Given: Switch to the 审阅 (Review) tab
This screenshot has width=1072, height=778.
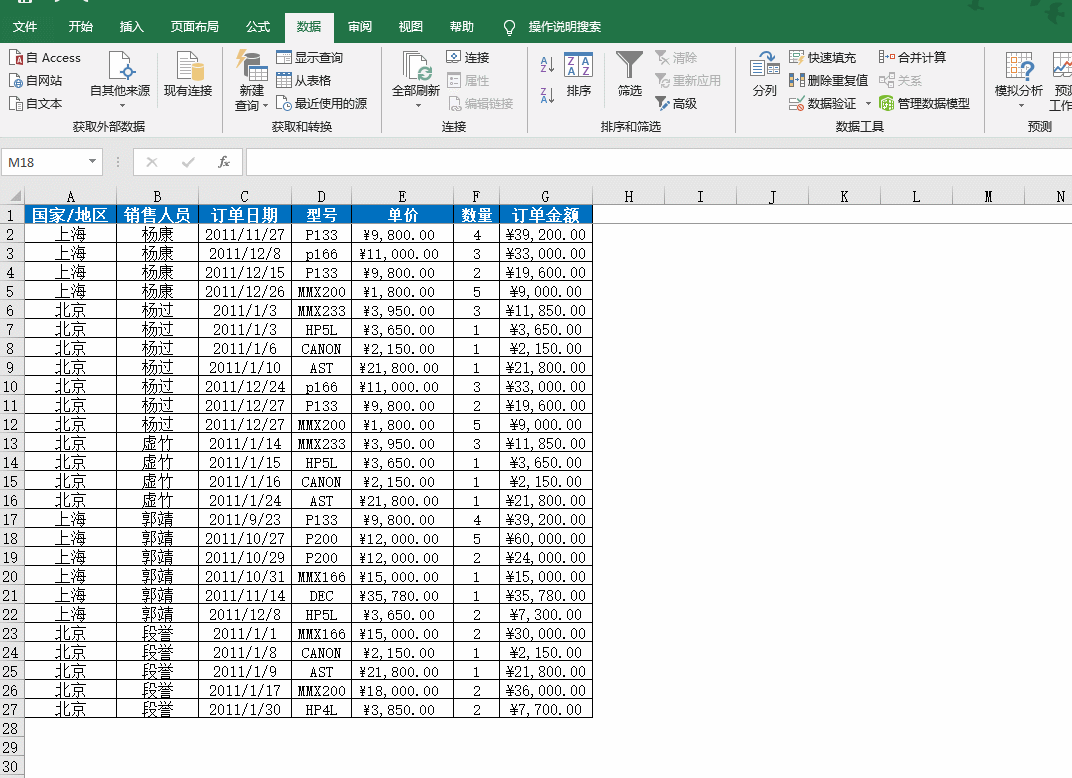Looking at the screenshot, I should [360, 27].
